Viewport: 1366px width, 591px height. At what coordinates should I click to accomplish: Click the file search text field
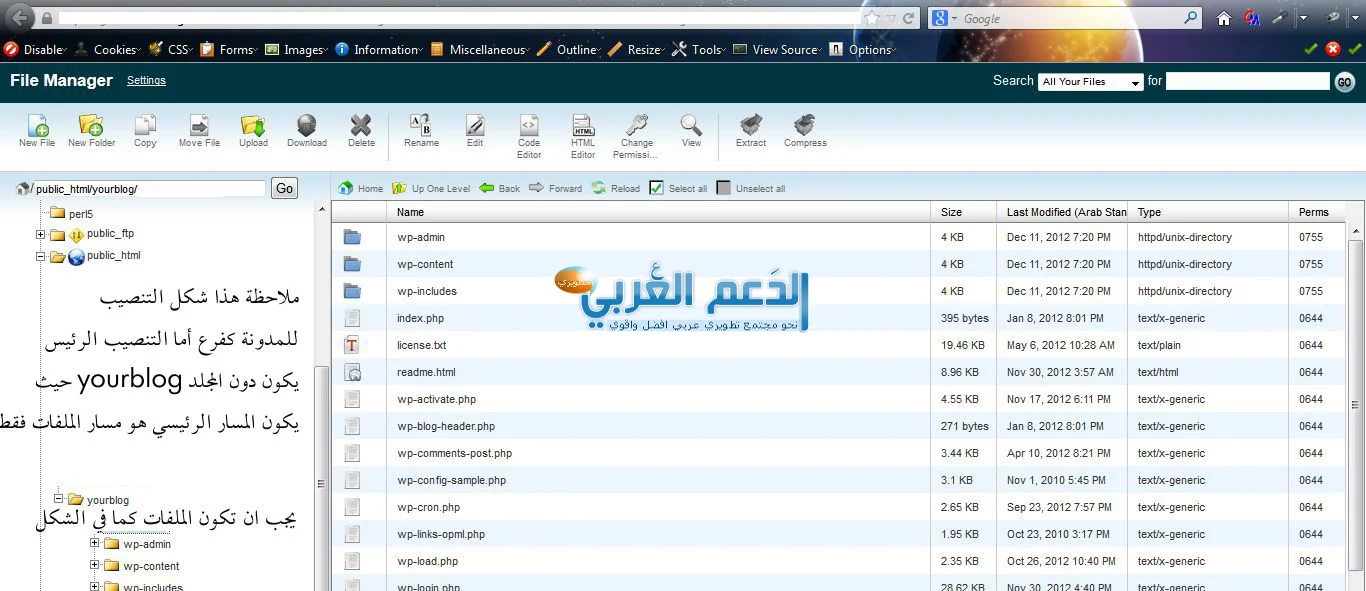(x=1247, y=81)
